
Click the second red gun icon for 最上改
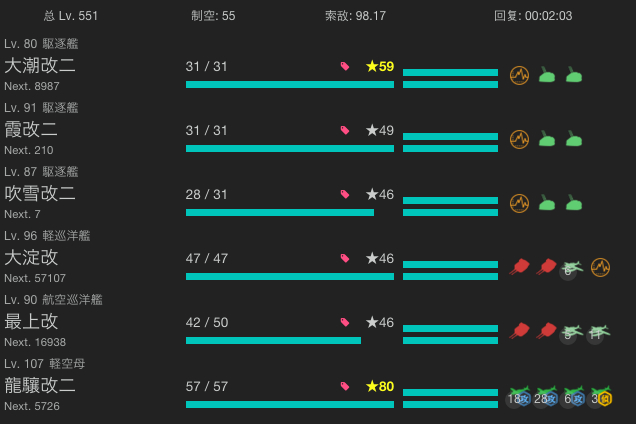(x=546, y=331)
